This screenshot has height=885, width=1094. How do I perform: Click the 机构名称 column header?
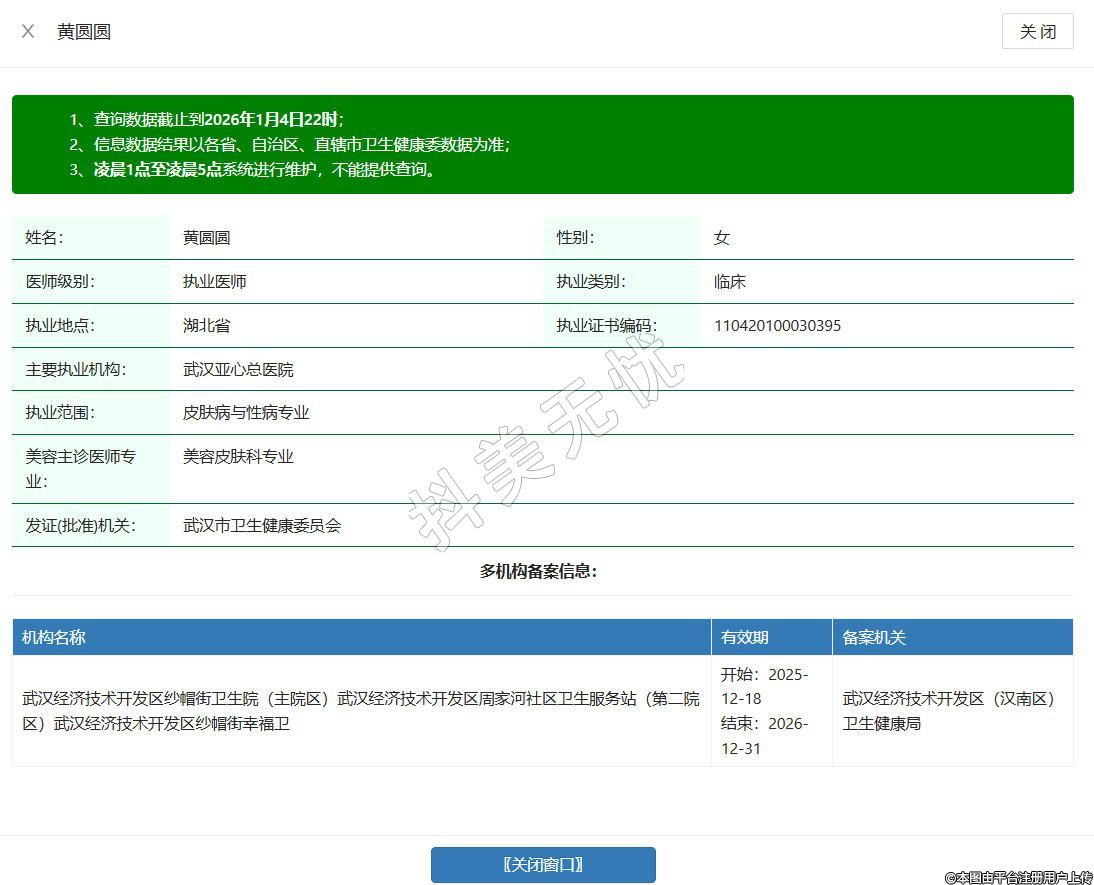[x=54, y=638]
